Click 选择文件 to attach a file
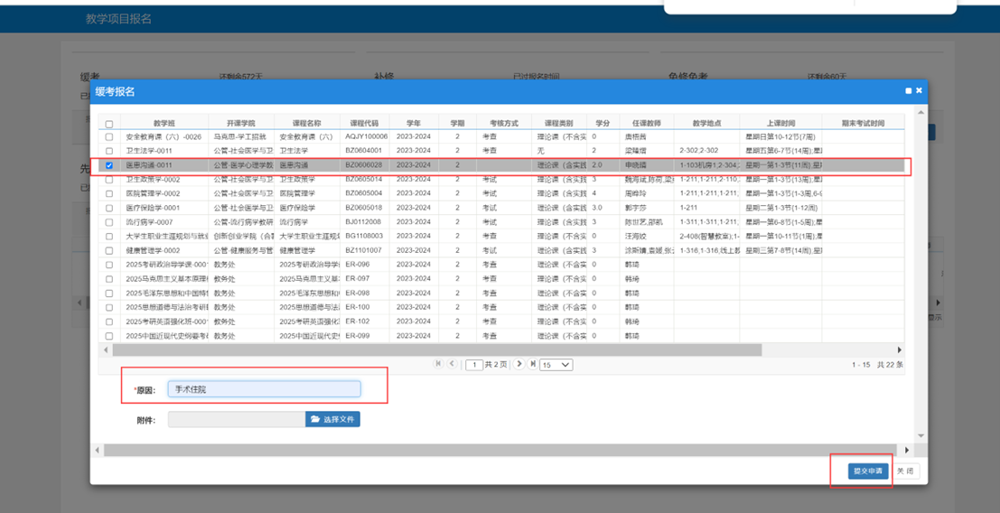The width and height of the screenshot is (1000, 513). click(x=333, y=419)
